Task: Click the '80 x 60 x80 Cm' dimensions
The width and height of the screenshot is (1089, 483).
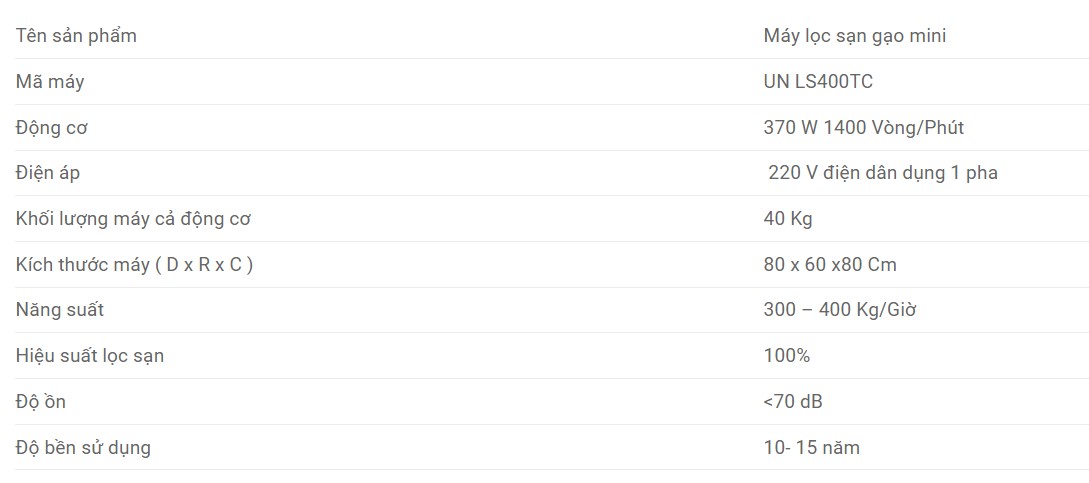Action: pyautogui.click(x=829, y=265)
